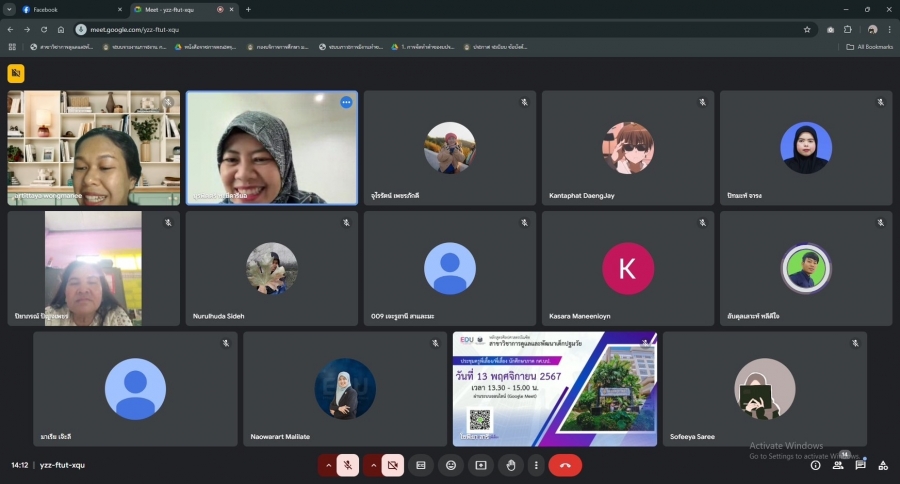The image size is (900, 484).
Task: Unmute the microphone in Meet controls
Action: 348,465
